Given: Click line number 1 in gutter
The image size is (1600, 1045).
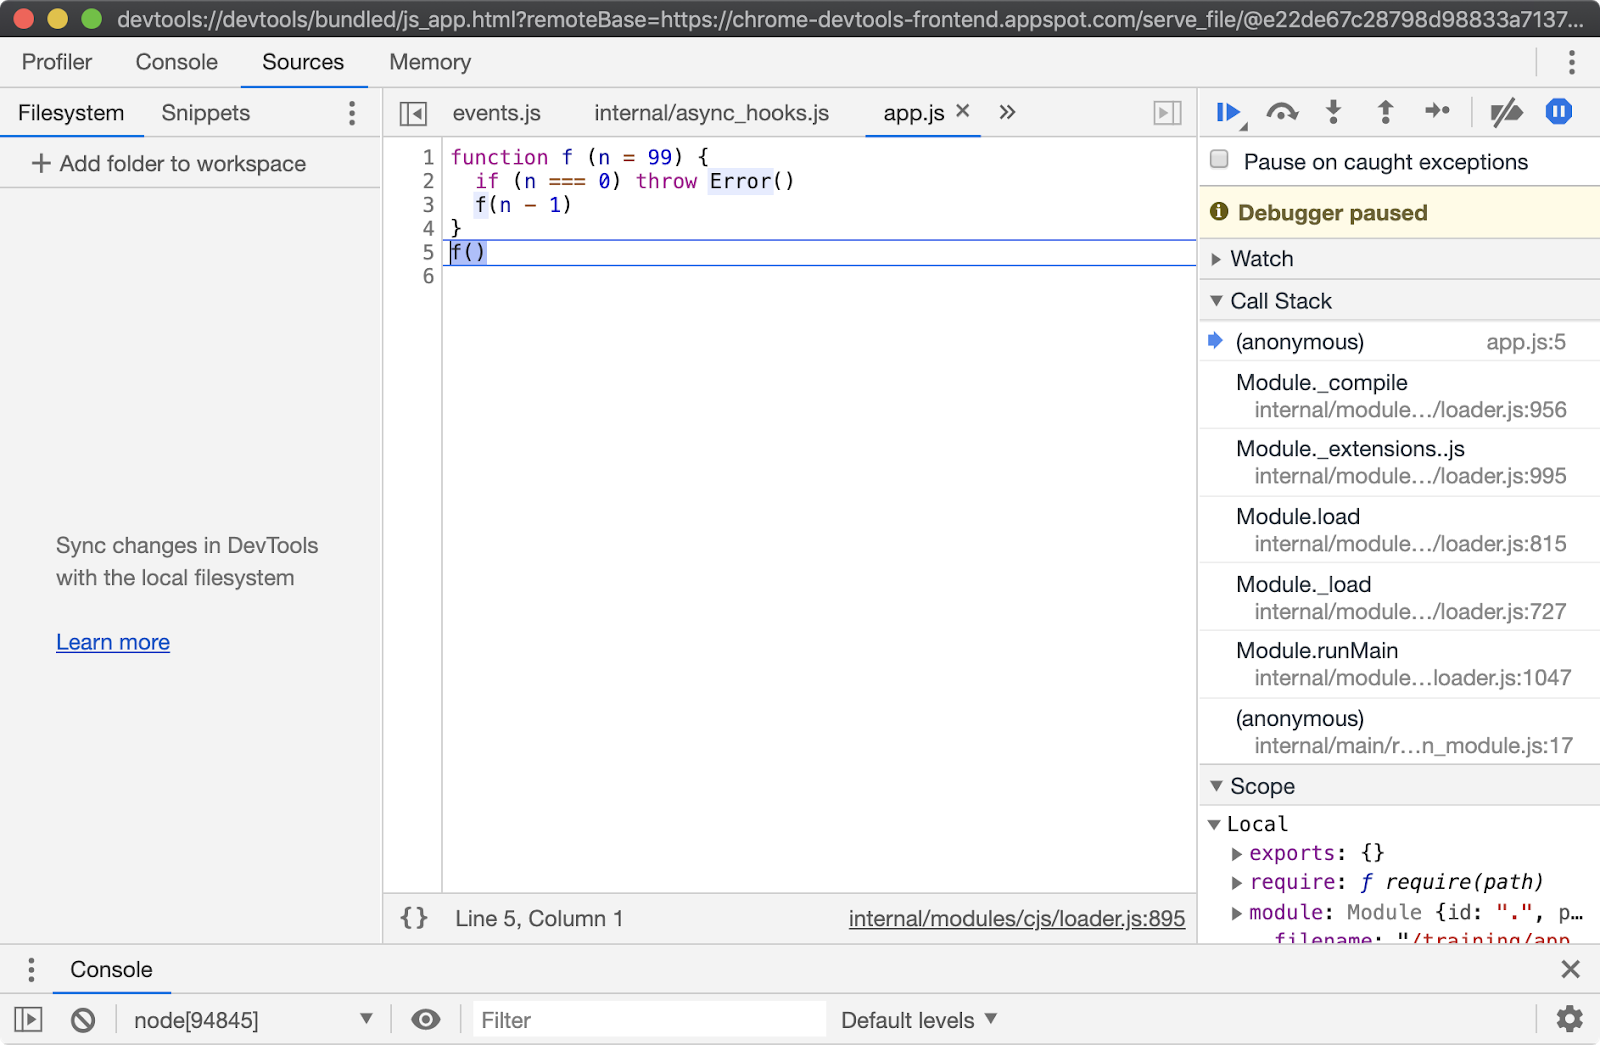Looking at the screenshot, I should click(428, 157).
